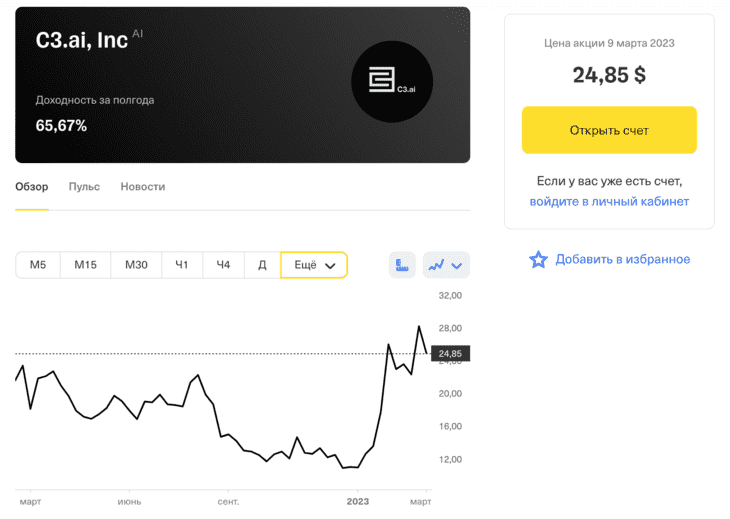This screenshot has width=730, height=519.
Task: Open chart type dropdown arrow
Action: pyautogui.click(x=457, y=265)
